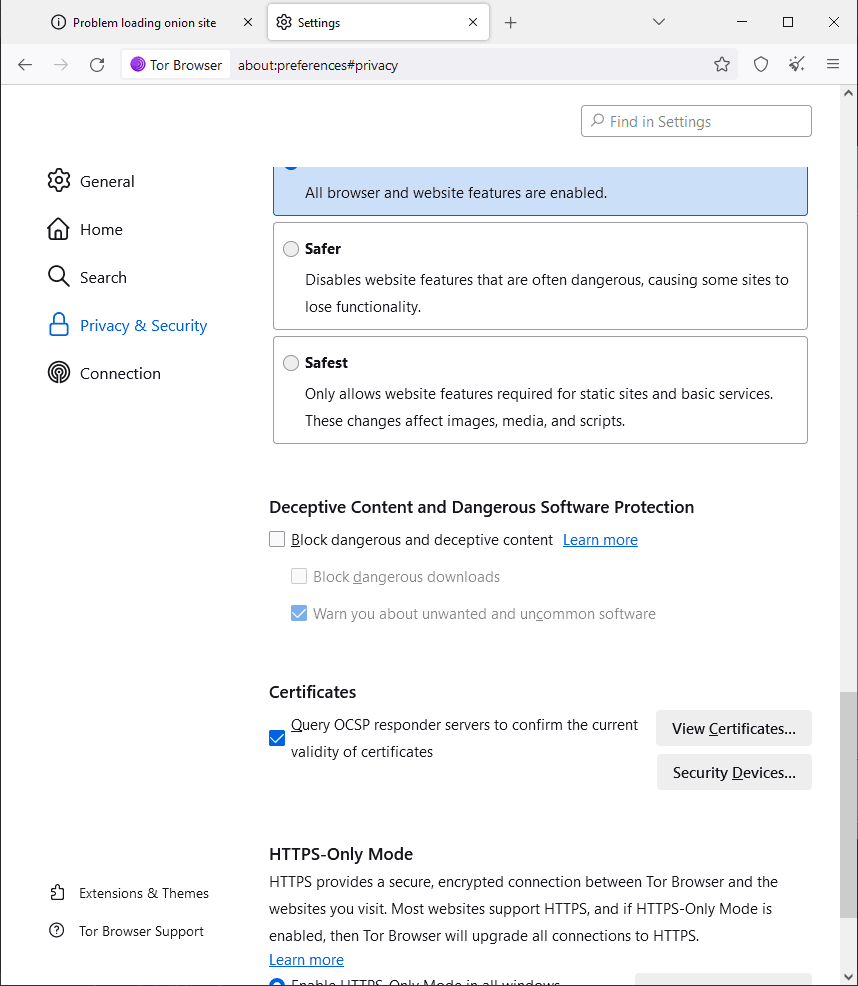This screenshot has height=986, width=858.
Task: Toggle Warn about unwanted and uncommon software
Action: (299, 613)
